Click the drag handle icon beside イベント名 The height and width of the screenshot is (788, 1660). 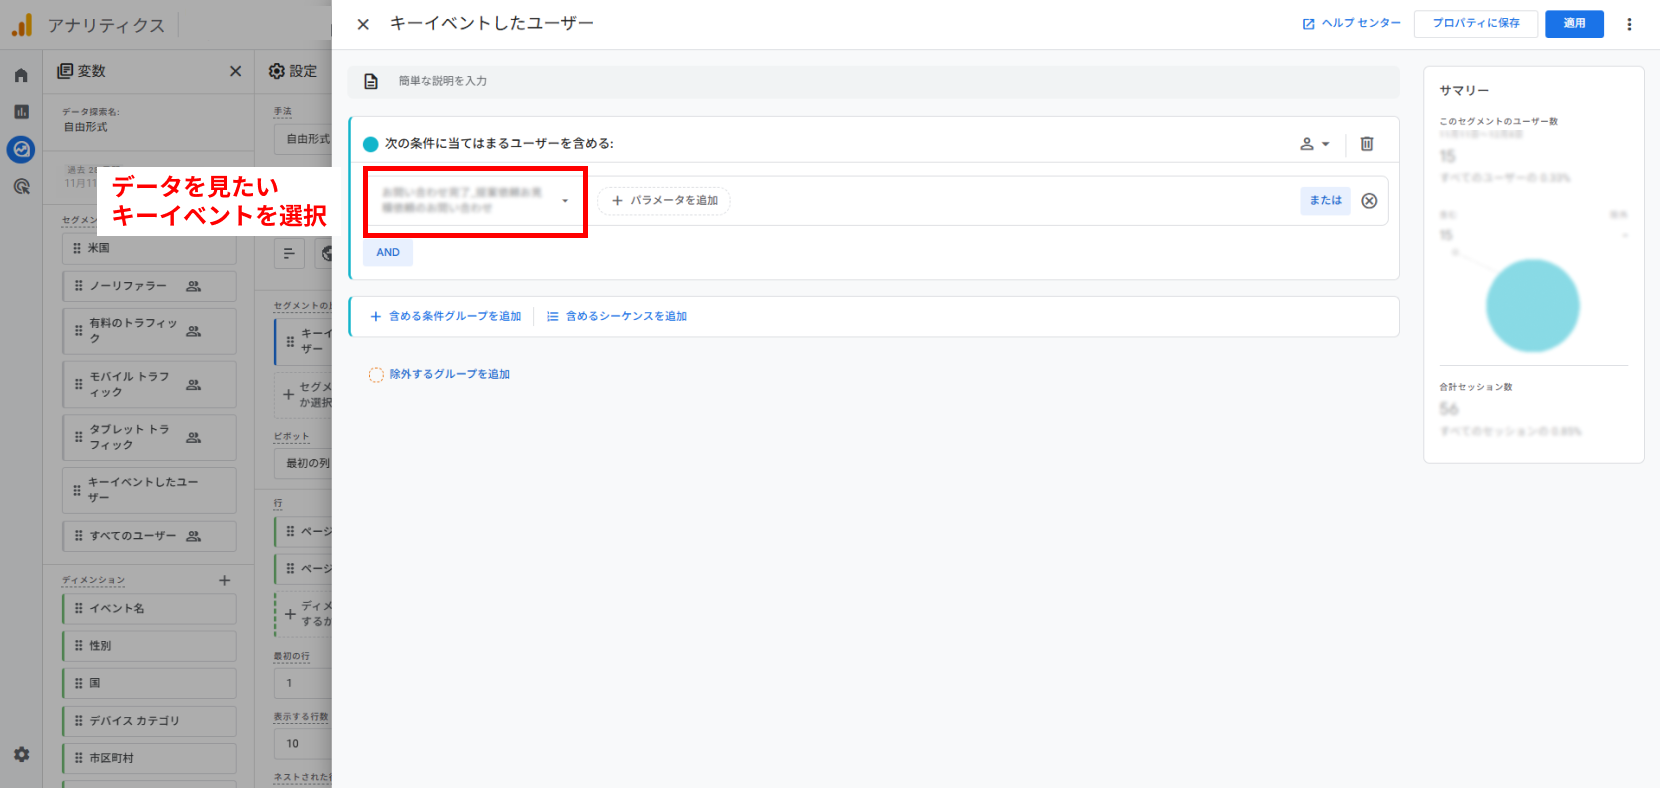[79, 608]
